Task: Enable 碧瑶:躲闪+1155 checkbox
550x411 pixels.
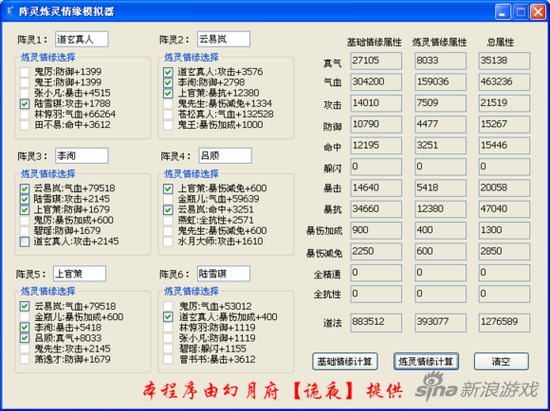Action: (168, 349)
